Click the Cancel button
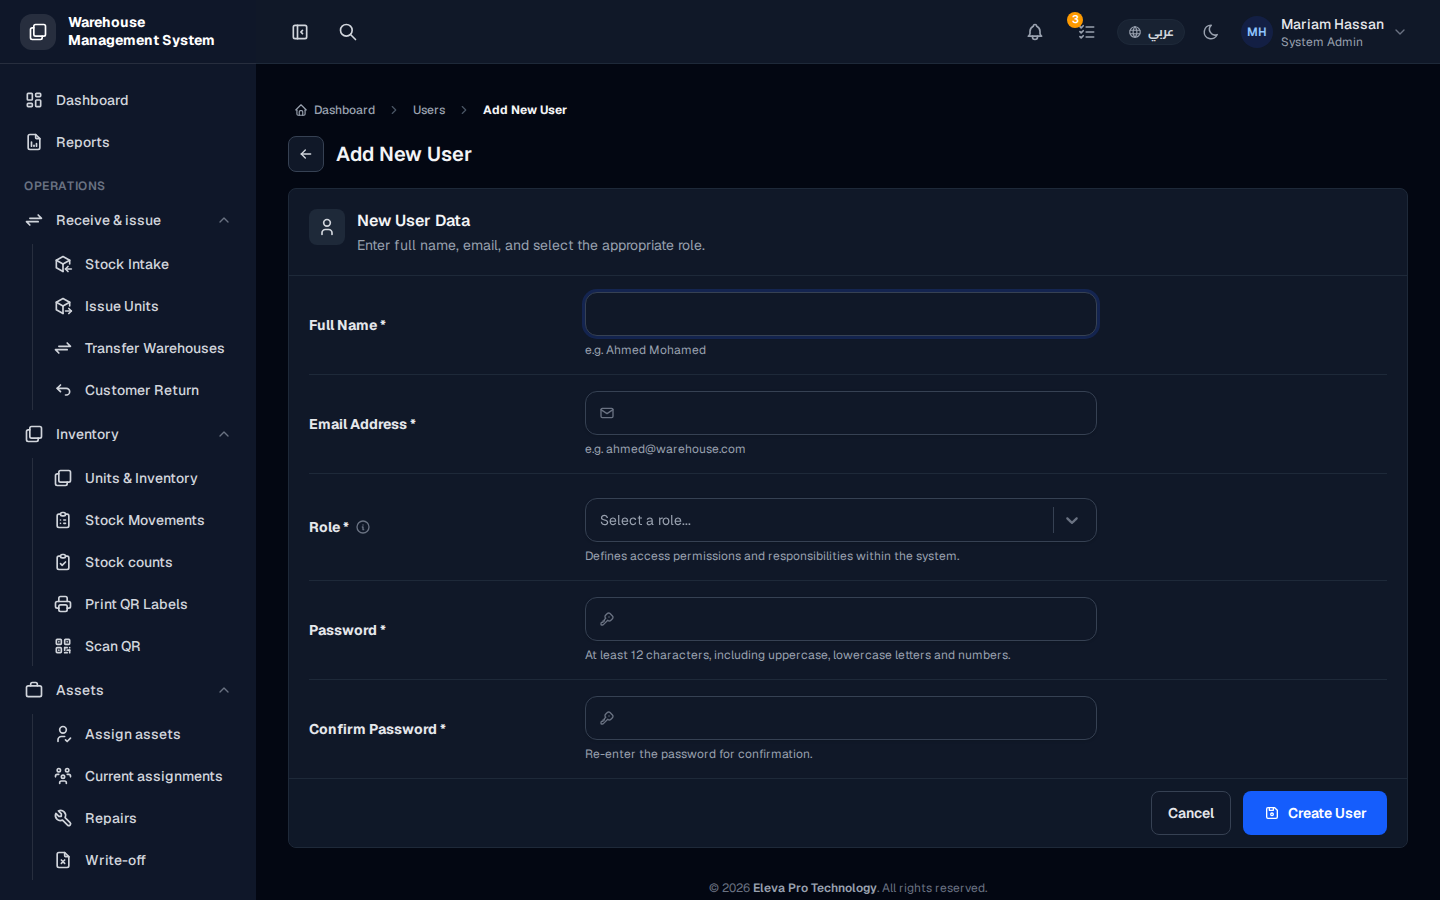This screenshot has height=900, width=1440. (1191, 813)
